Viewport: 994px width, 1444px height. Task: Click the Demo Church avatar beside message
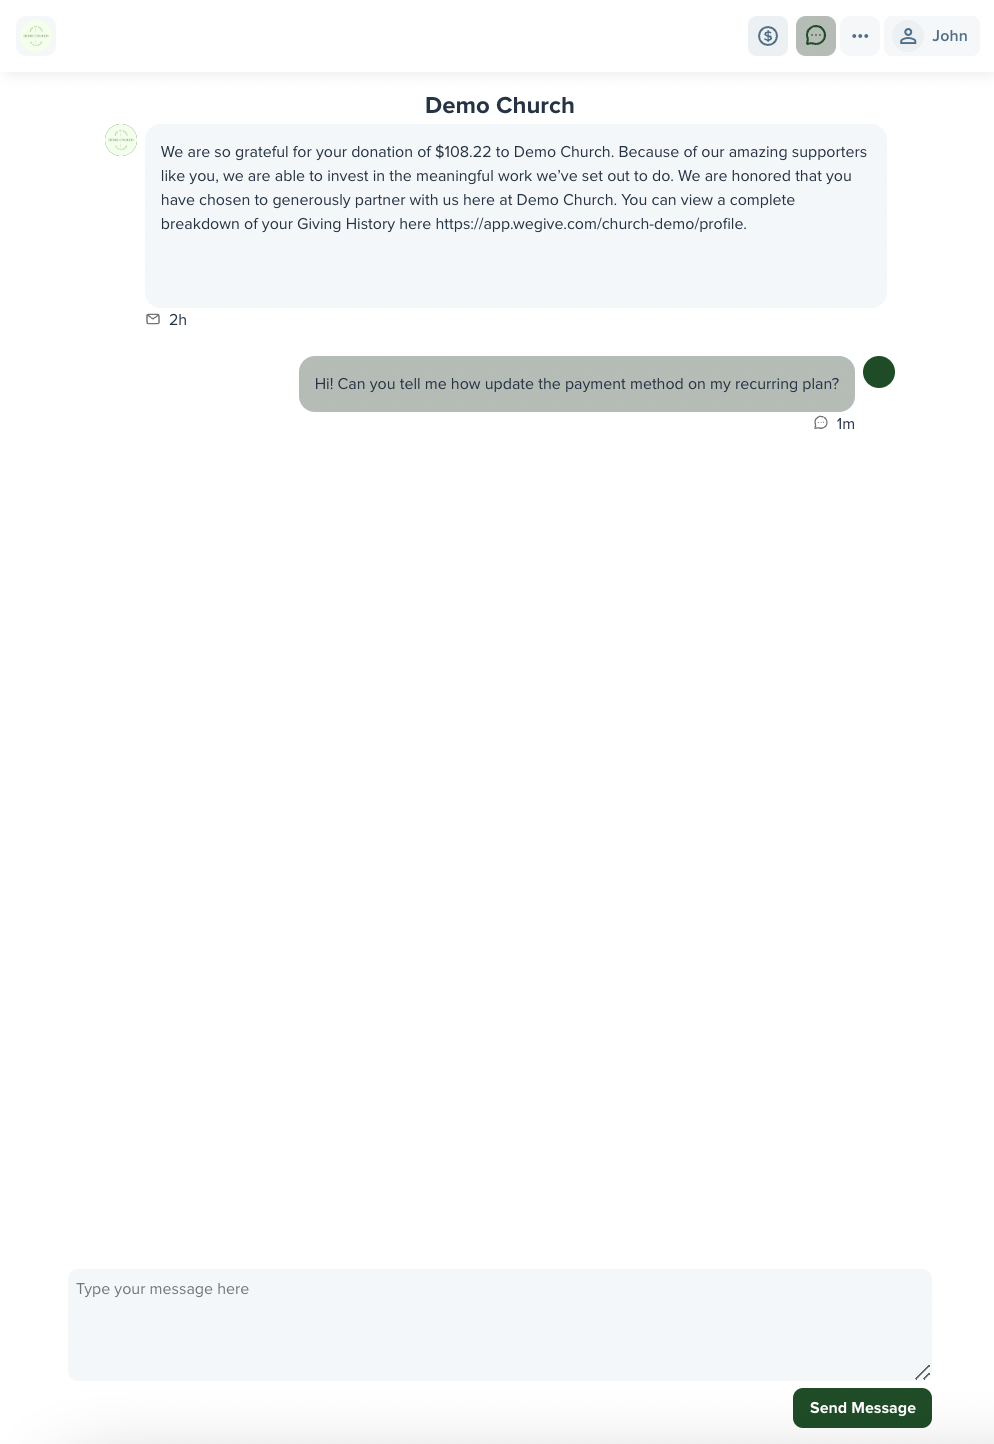(x=121, y=140)
